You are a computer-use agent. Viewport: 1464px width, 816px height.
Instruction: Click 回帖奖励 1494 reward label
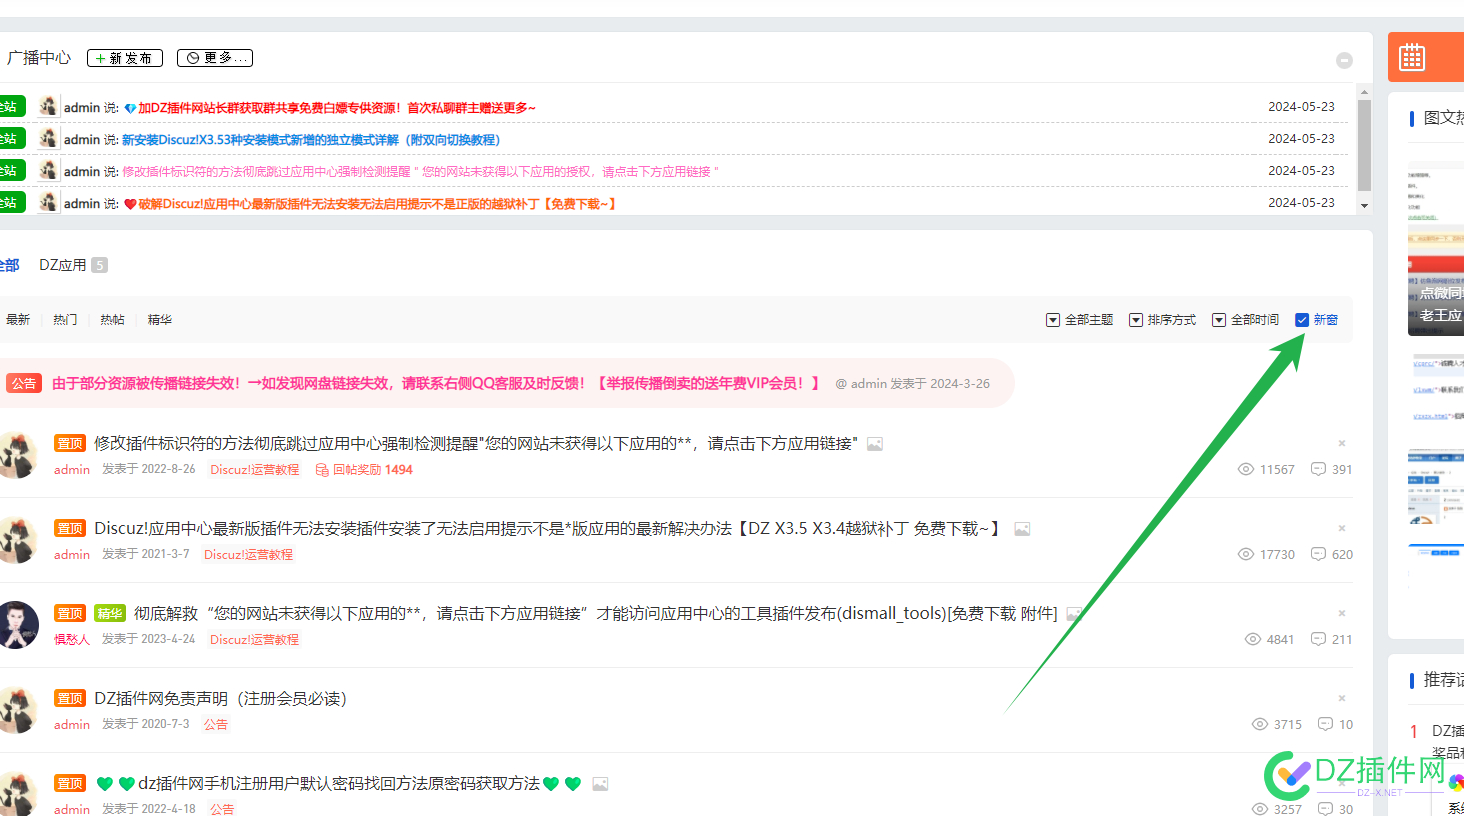pos(364,470)
